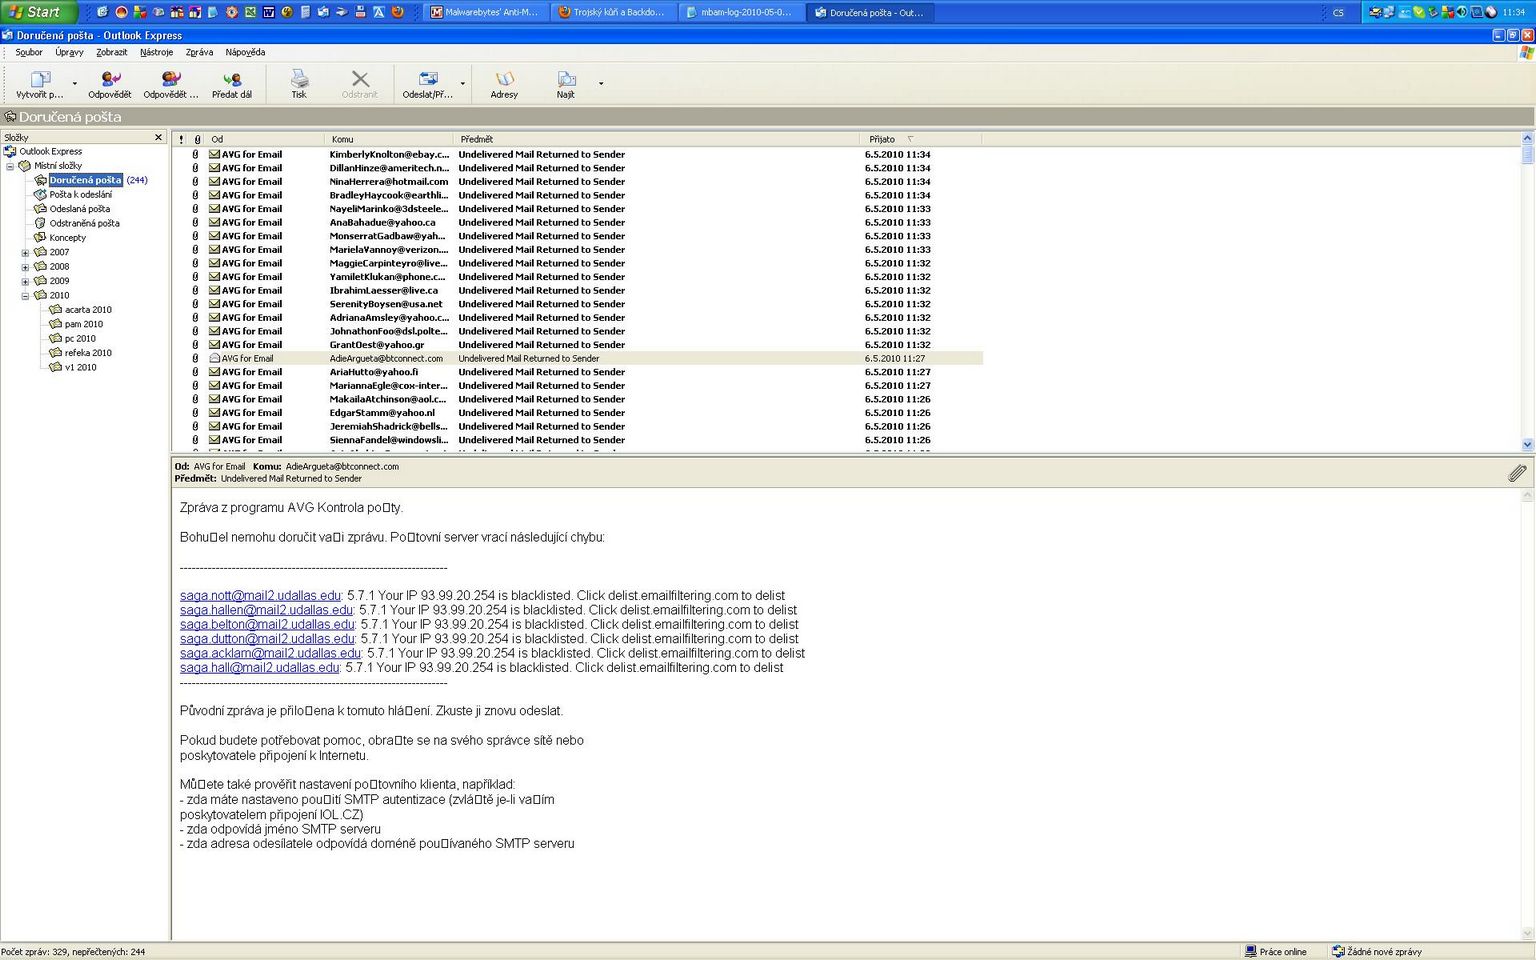Open the Soubor menu
Viewport: 1536px width, 960px height.
point(29,52)
